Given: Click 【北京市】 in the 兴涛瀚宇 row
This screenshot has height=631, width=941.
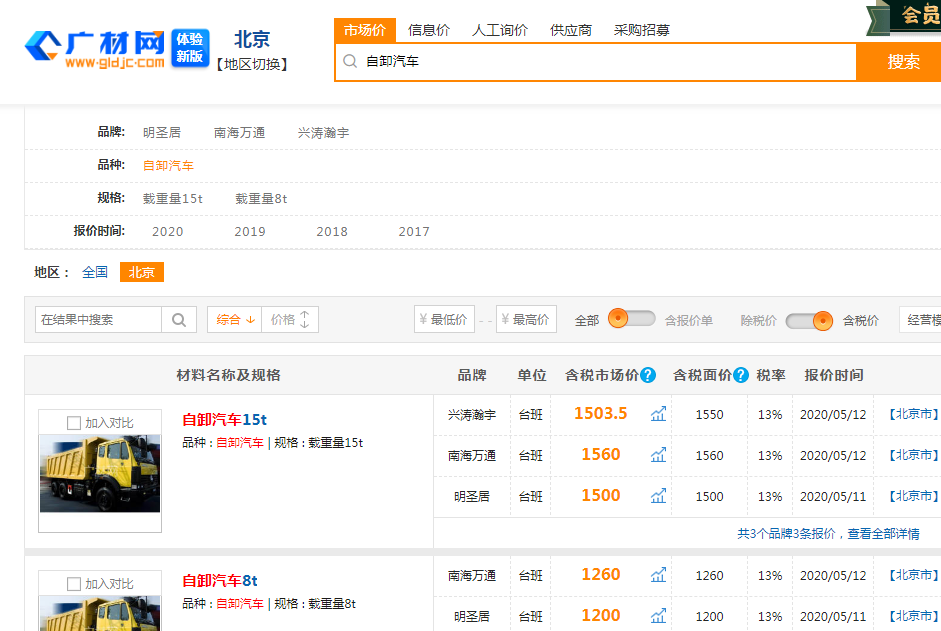Looking at the screenshot, I should pos(913,414).
